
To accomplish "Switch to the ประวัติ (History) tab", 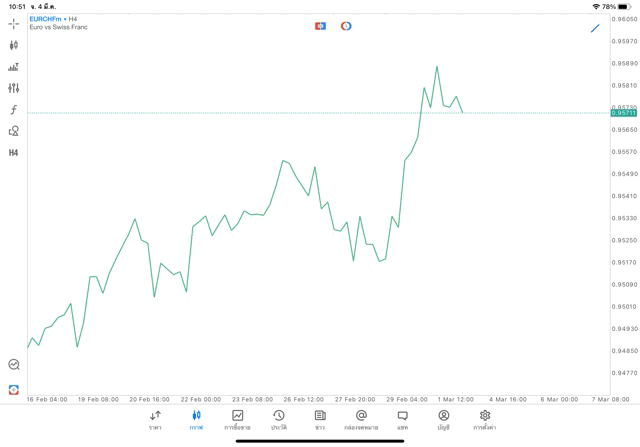I will pyautogui.click(x=279, y=420).
